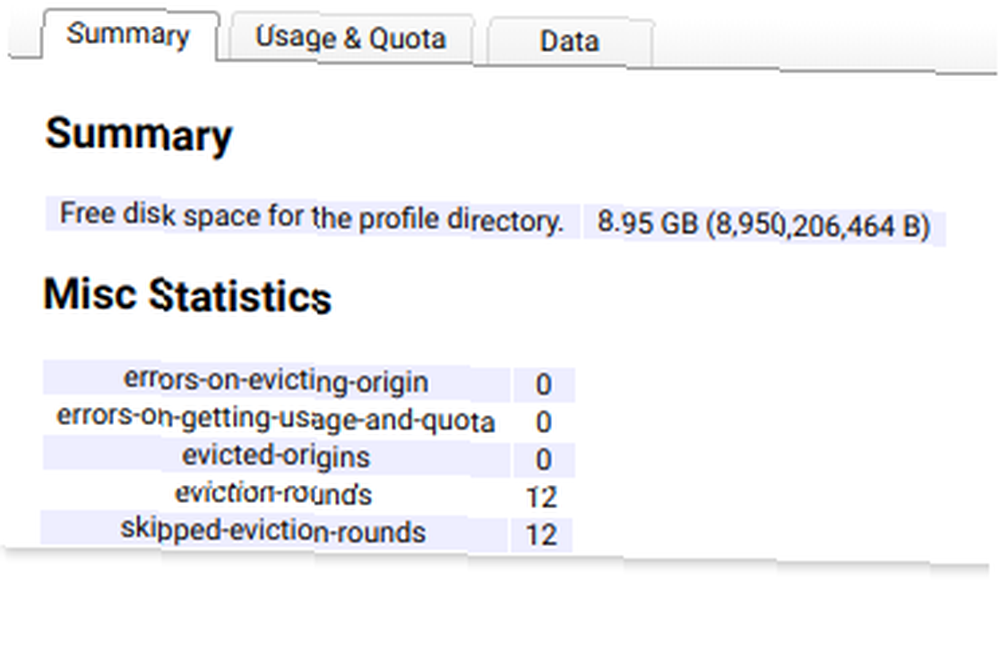The width and height of the screenshot is (1000, 663).
Task: Click the errors-on-getting-usage-and-quota label
Action: (276, 418)
